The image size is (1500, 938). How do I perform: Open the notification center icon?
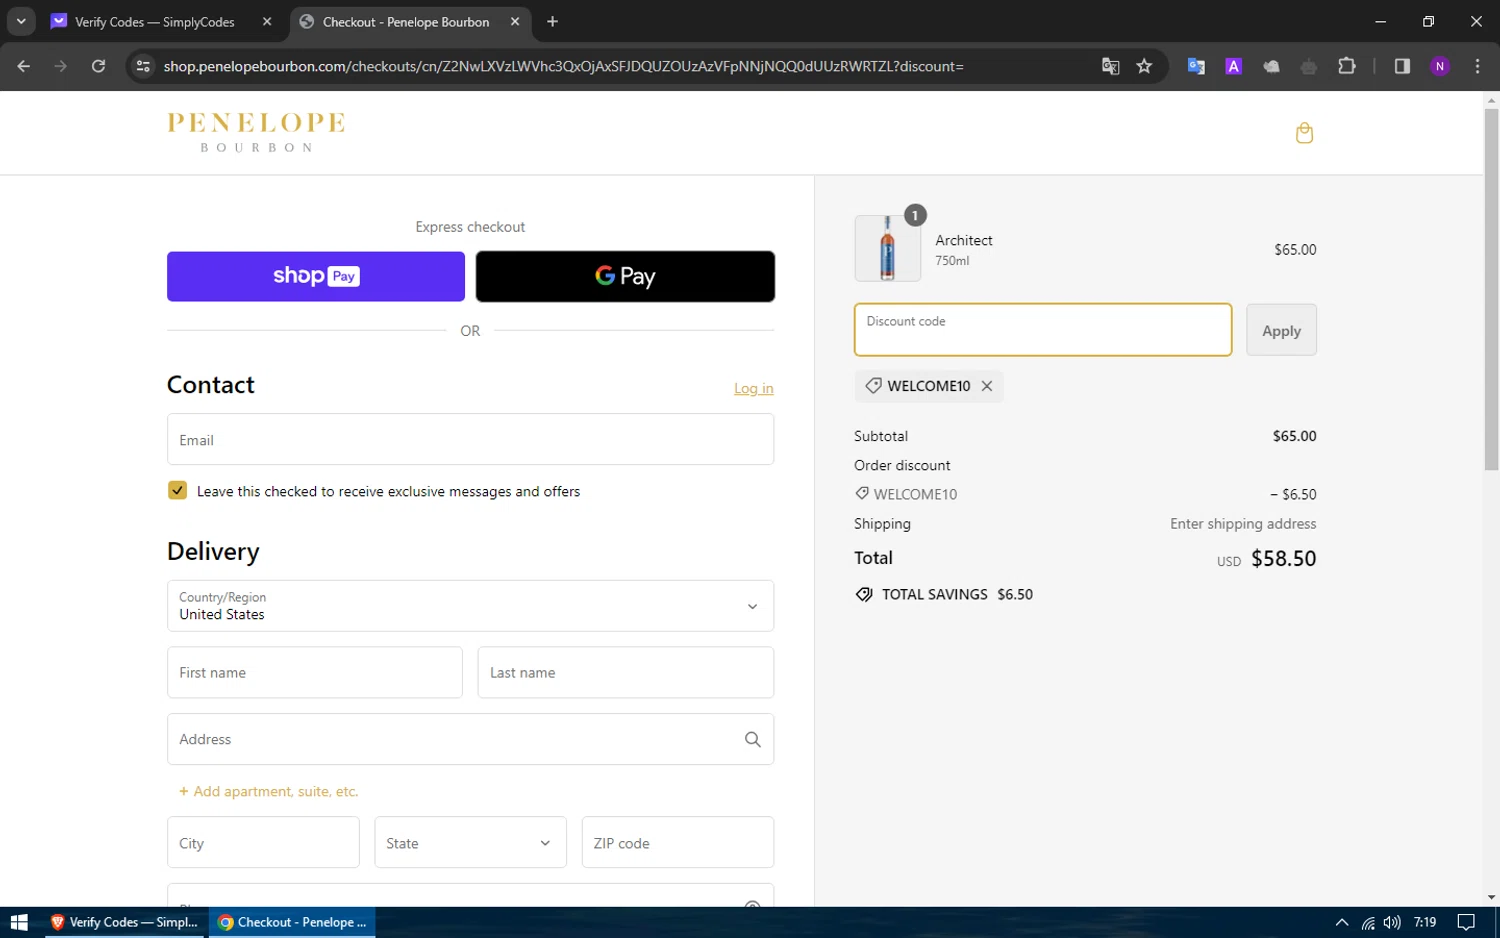(1466, 922)
